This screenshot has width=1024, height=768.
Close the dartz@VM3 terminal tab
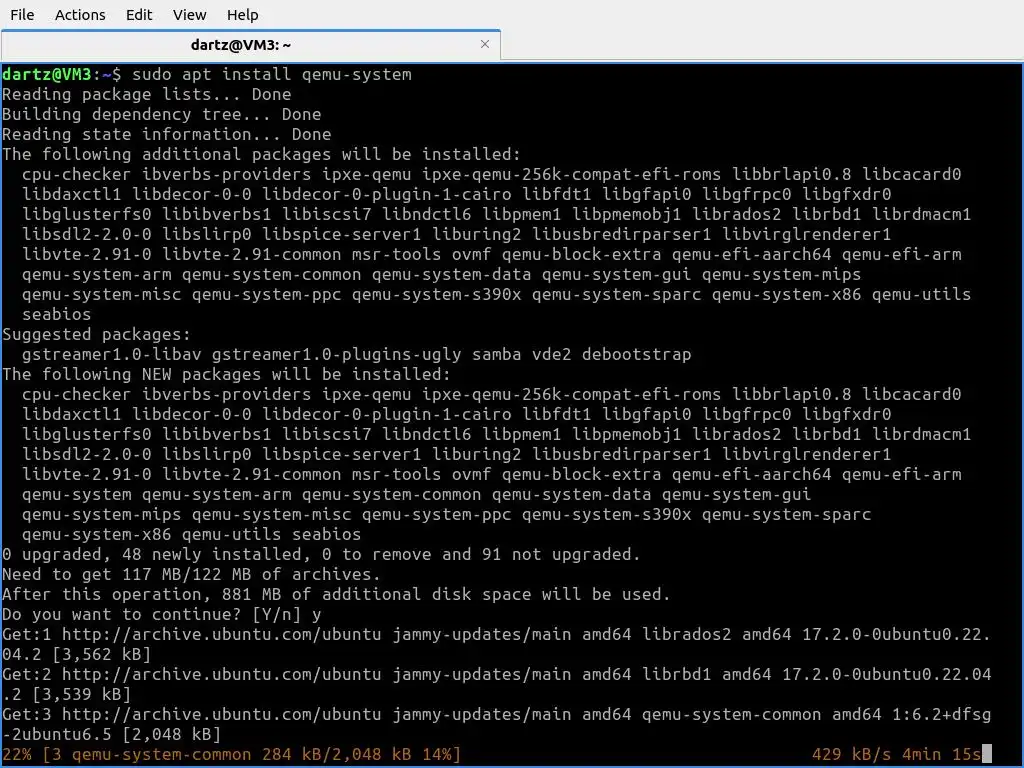(485, 44)
